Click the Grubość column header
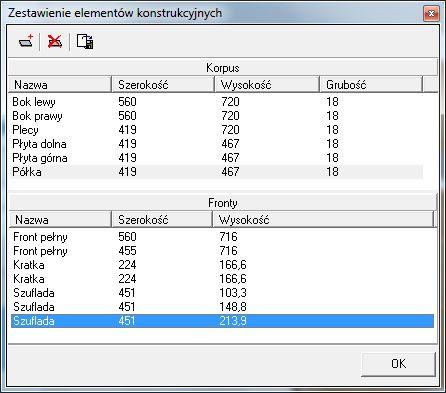Screen dimensions: 446x393 pos(371,85)
